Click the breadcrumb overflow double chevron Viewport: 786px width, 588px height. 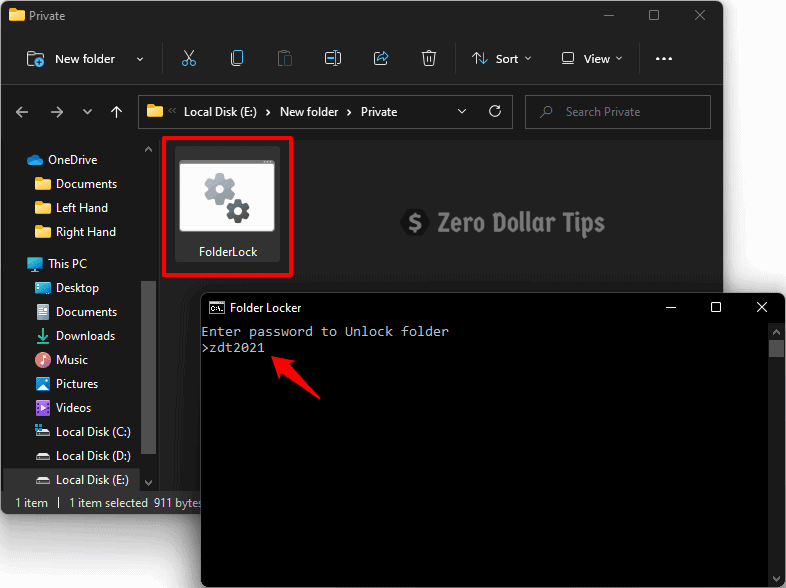click(x=172, y=111)
